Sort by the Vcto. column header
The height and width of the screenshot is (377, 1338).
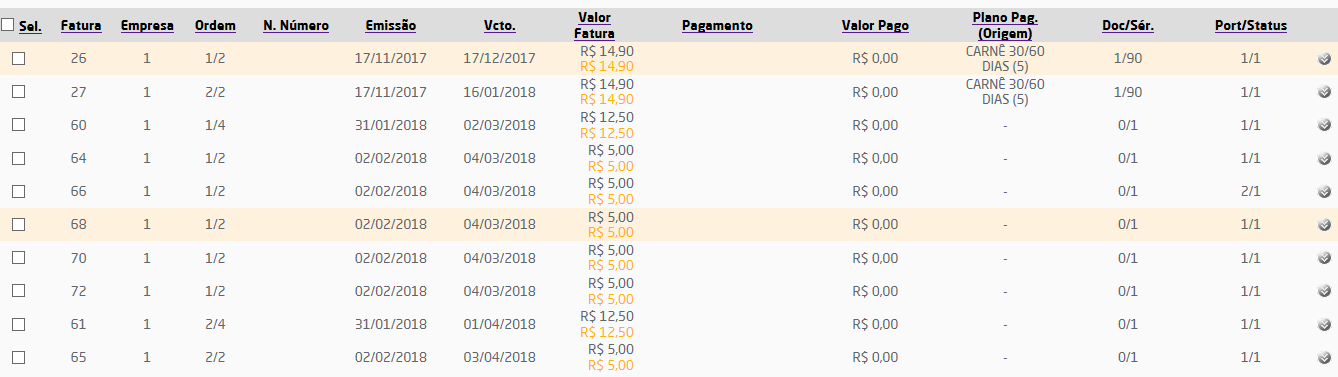[x=500, y=25]
